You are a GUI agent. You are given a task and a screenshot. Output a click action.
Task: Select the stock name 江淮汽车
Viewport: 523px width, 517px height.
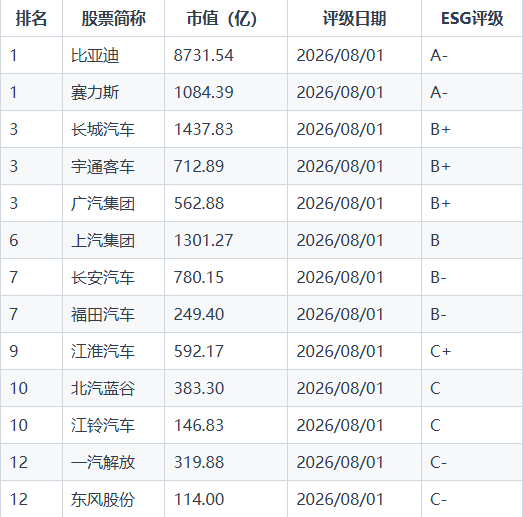point(103,352)
